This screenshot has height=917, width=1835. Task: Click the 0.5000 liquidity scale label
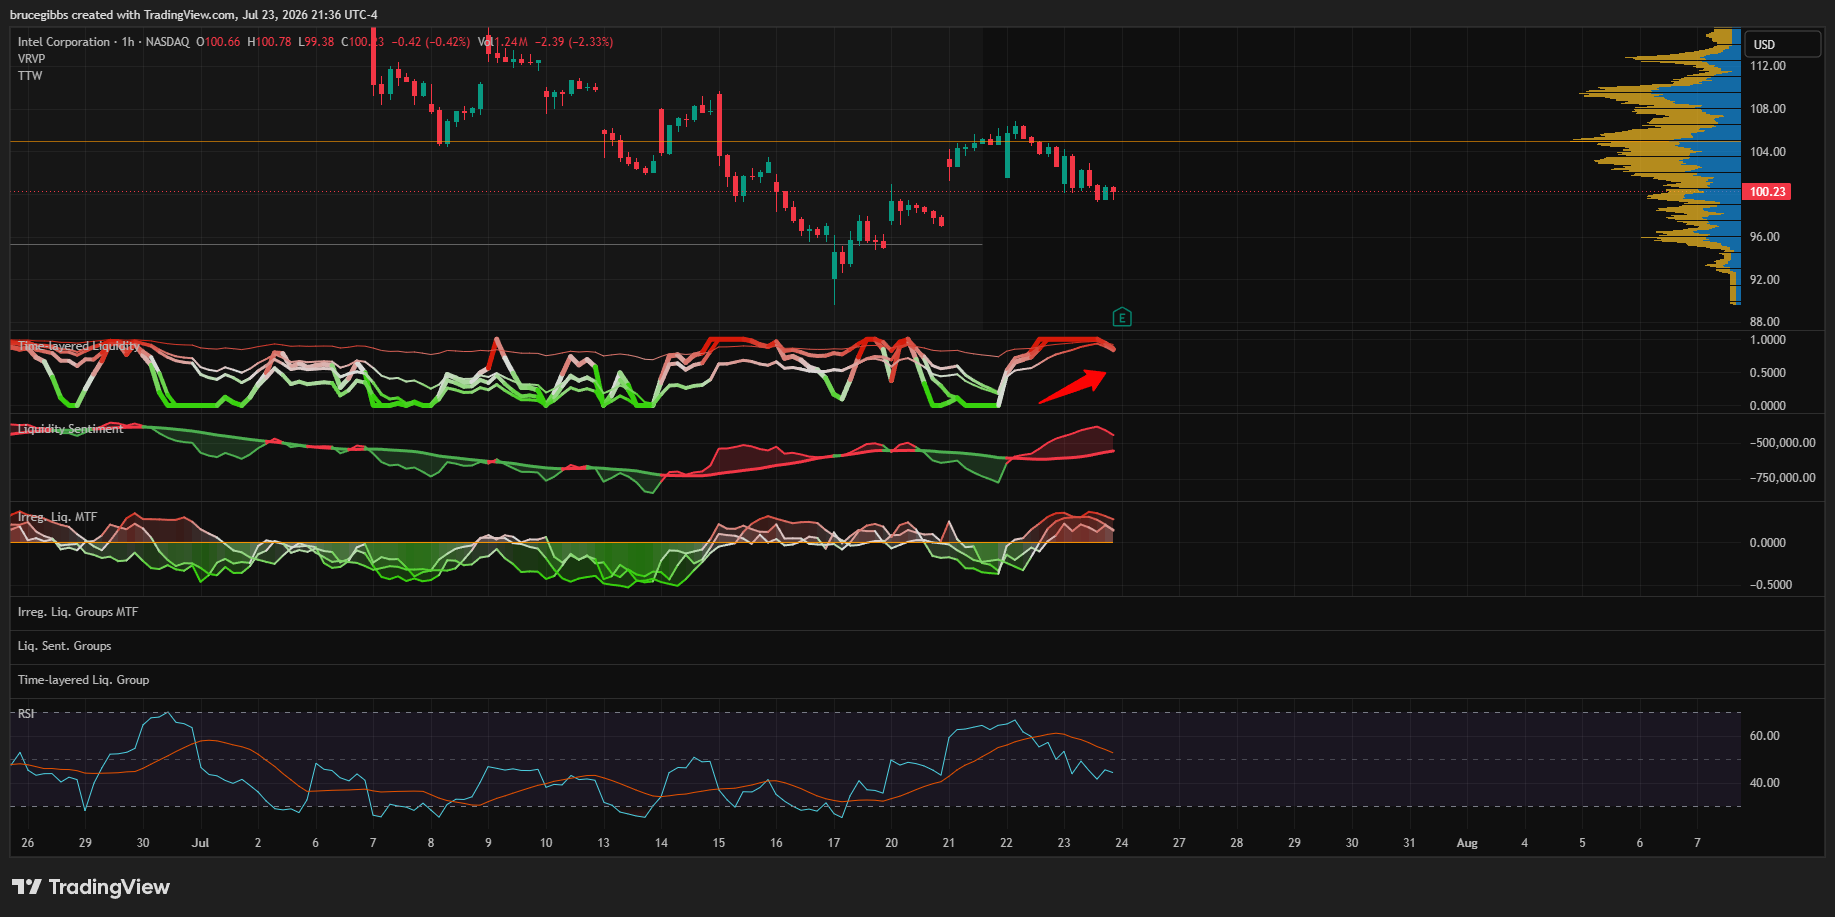[x=1767, y=373]
